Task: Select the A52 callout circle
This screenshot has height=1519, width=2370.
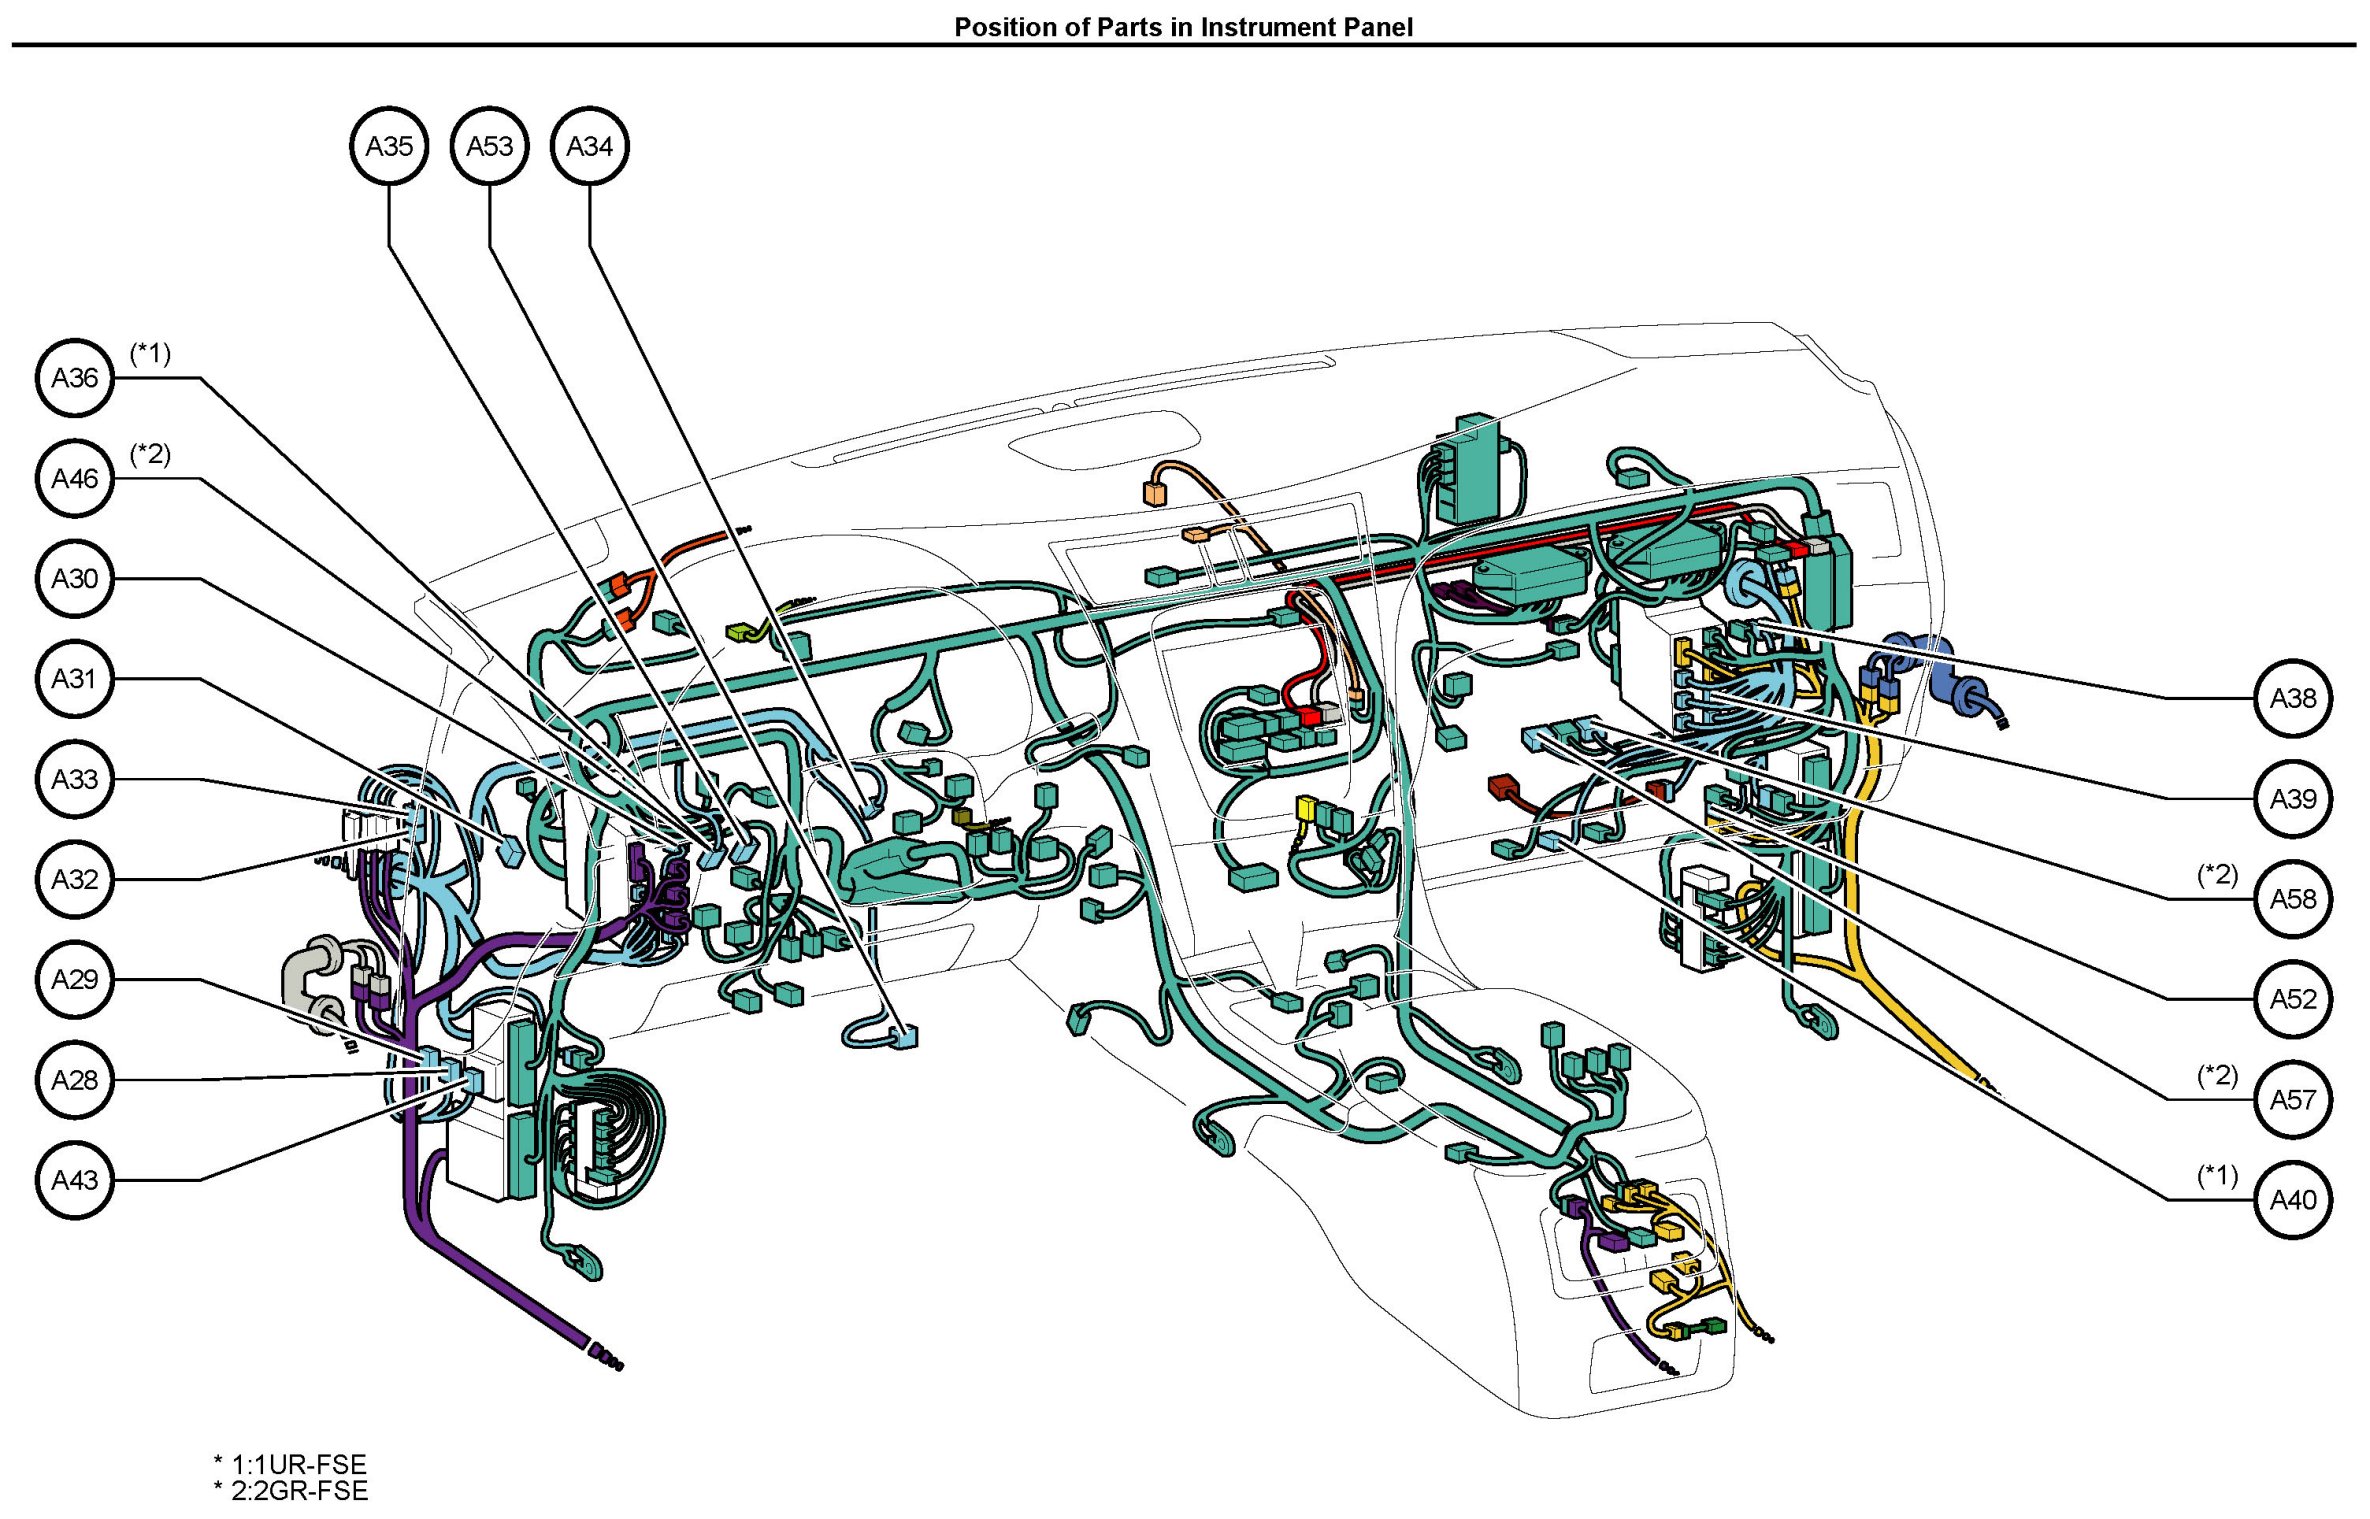Action: coord(2292,998)
